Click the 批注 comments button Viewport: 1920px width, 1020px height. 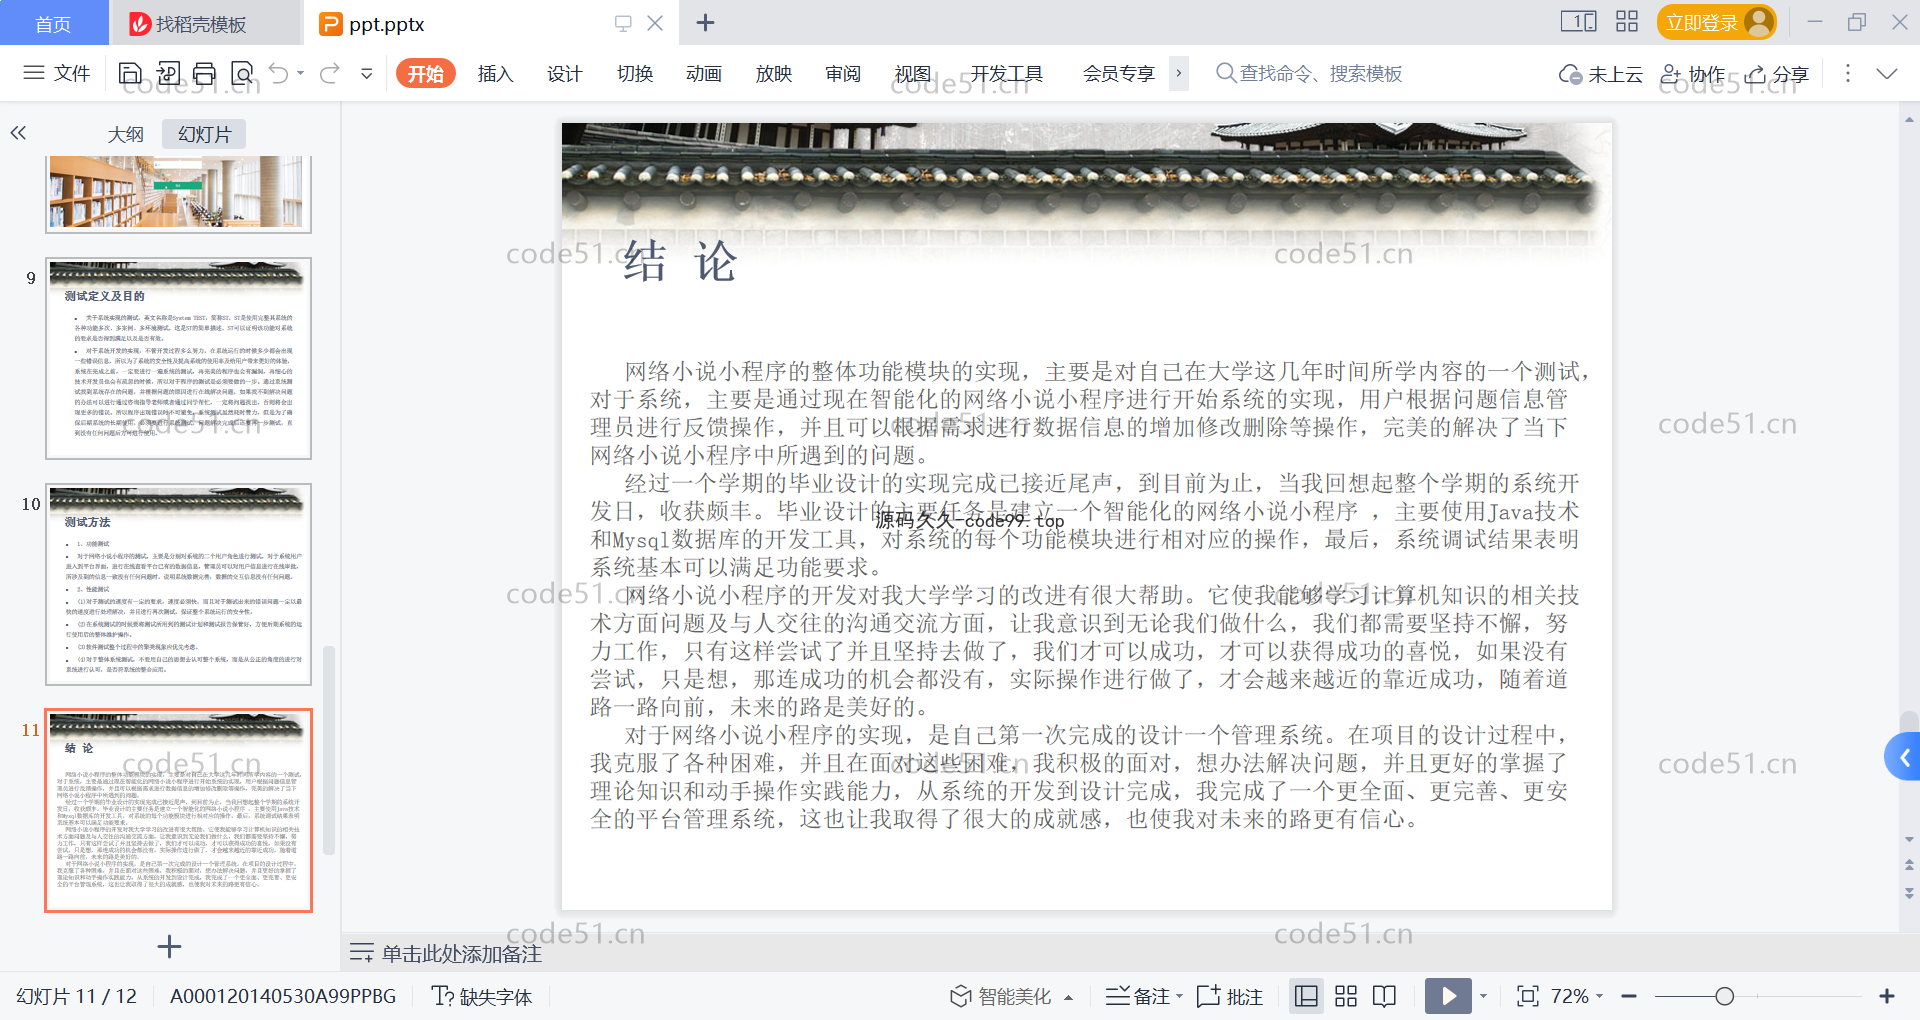pyautogui.click(x=1230, y=996)
